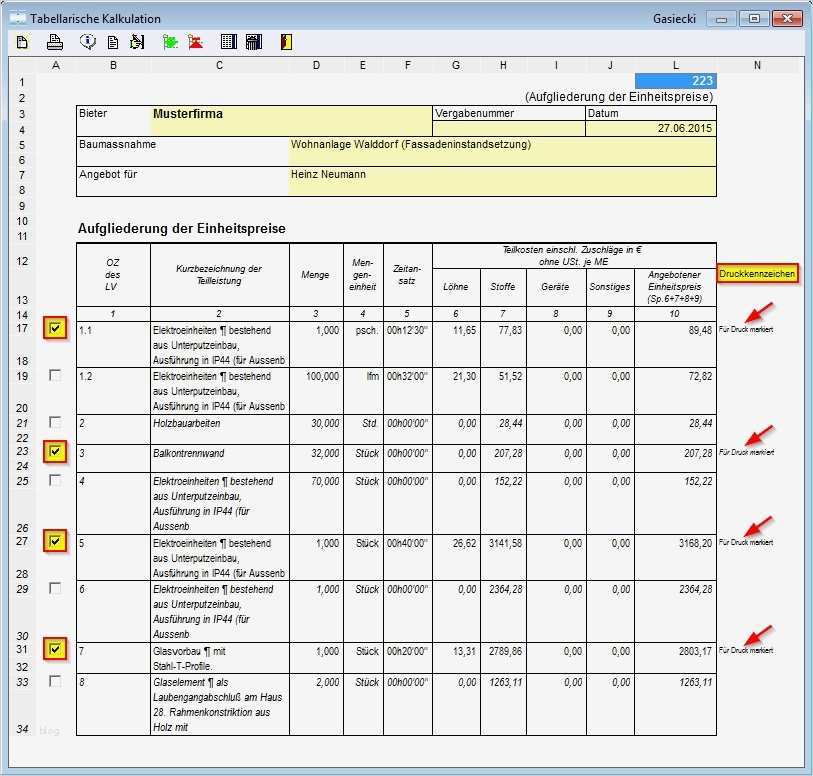Screen dimensions: 813x776
Task: Click the Glasvorbau description cell
Action: 219,658
